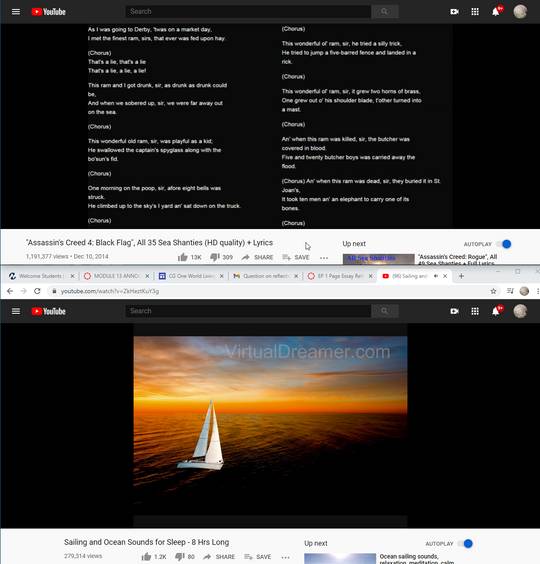Open more actions menu beside SAVE on the Sailing video
540x564 pixels.
pyautogui.click(x=286, y=557)
